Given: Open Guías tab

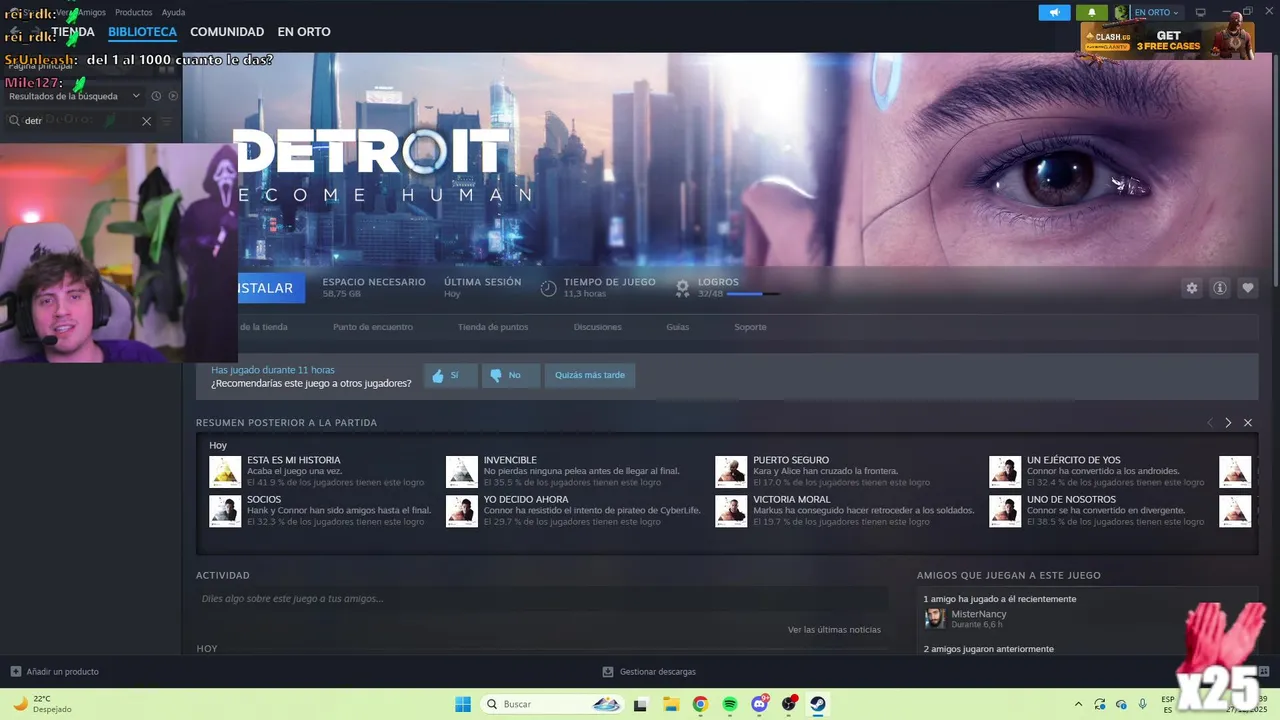Looking at the screenshot, I should (678, 327).
